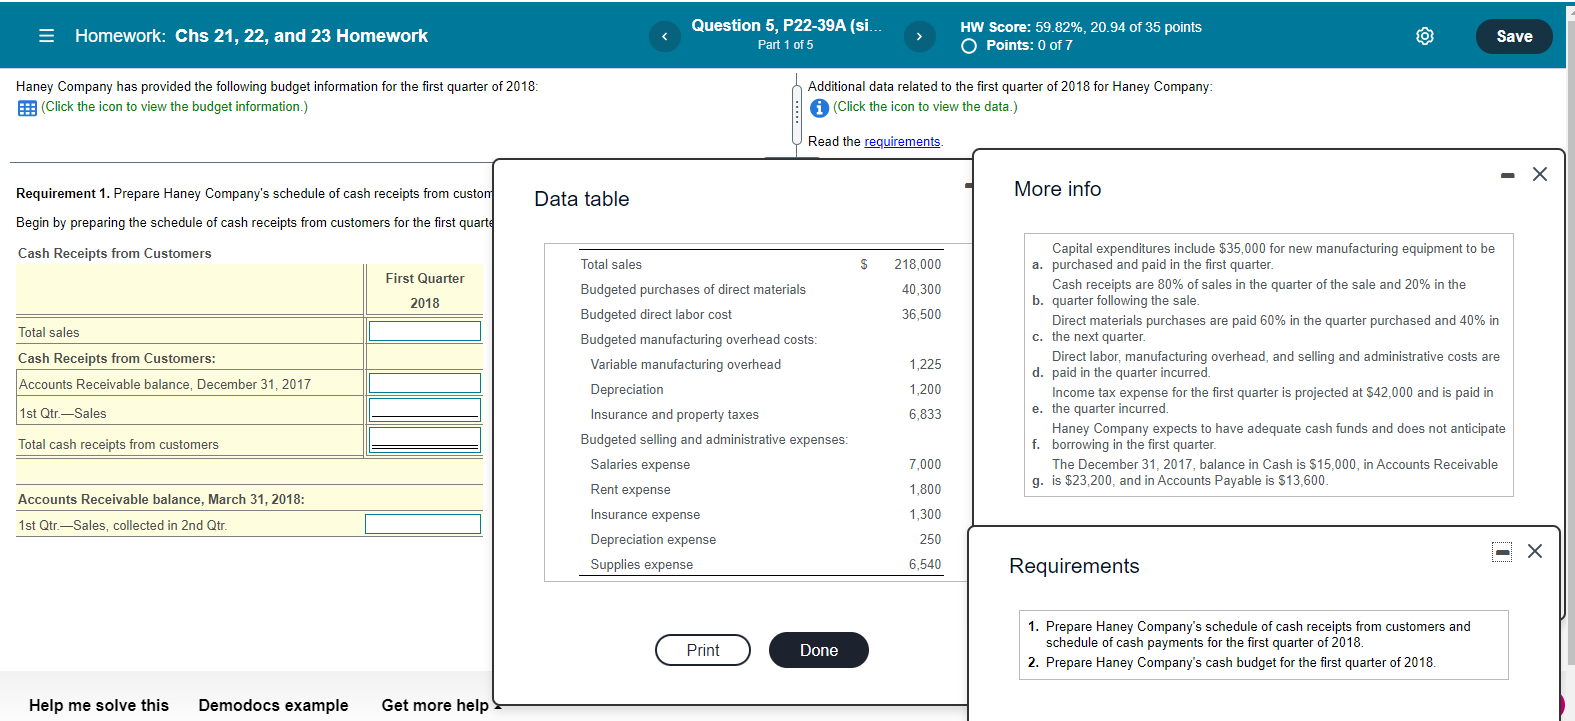1575x721 pixels.
Task: Go to next question arrow
Action: pyautogui.click(x=919, y=37)
